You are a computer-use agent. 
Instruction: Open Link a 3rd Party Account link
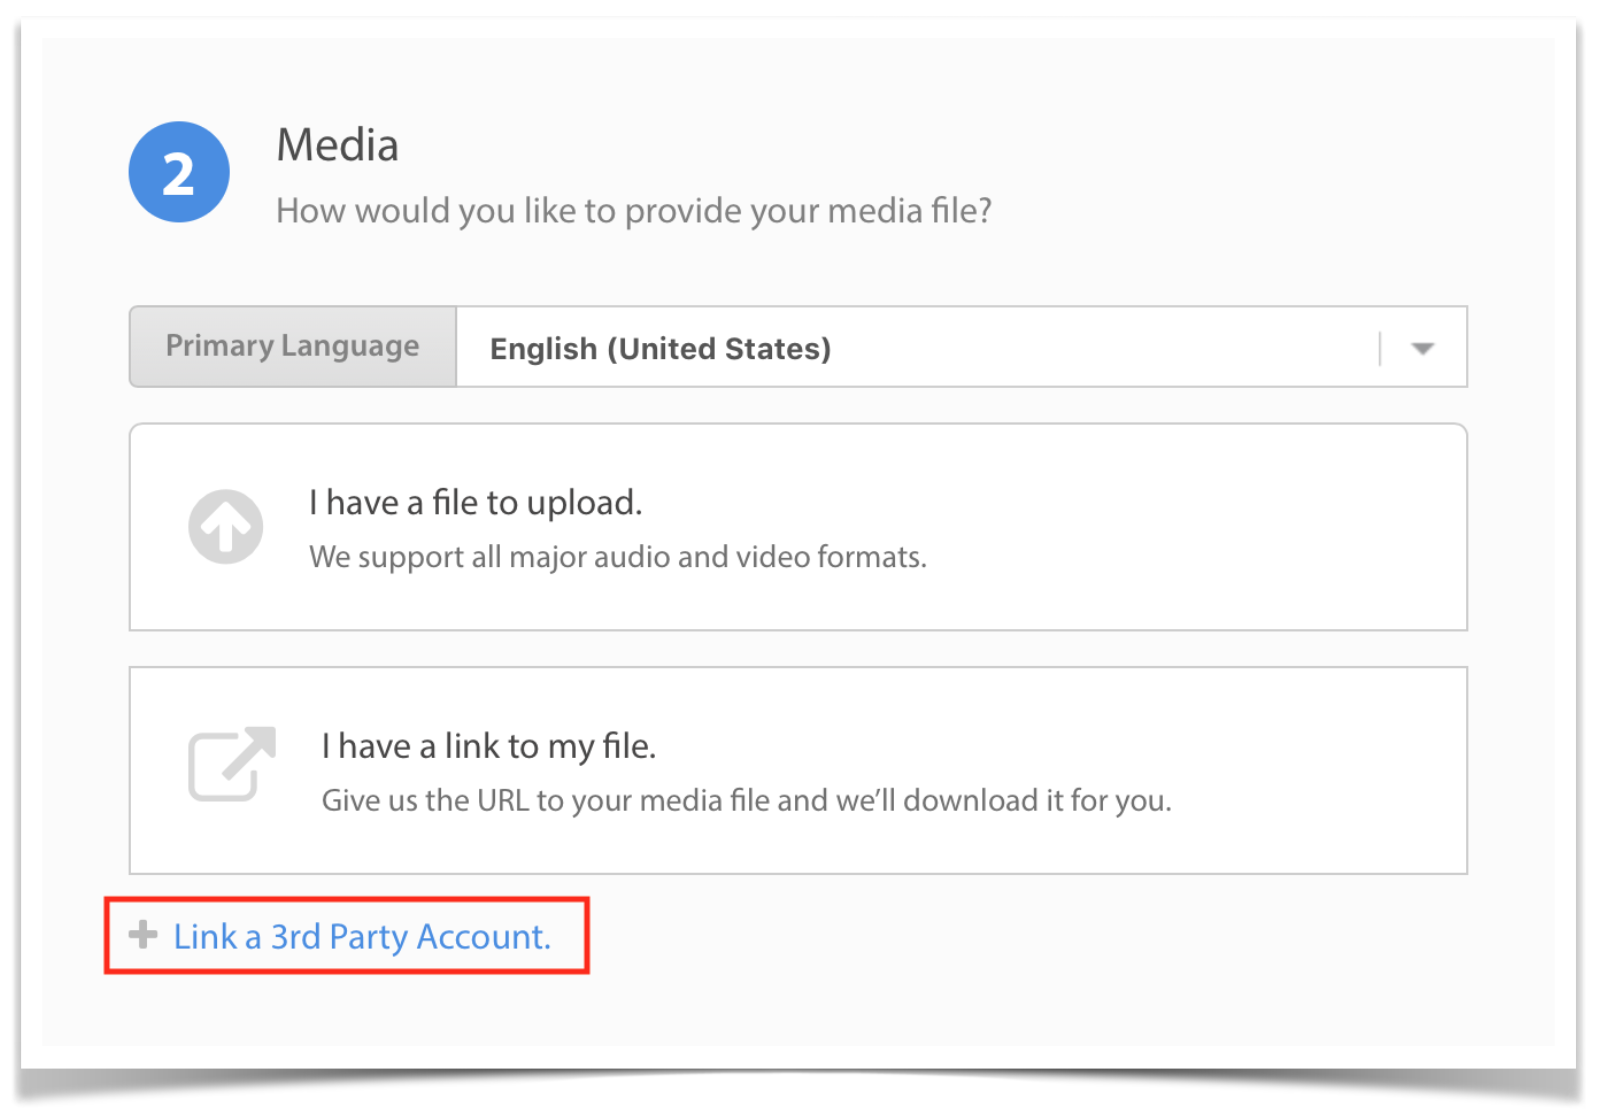click(362, 936)
